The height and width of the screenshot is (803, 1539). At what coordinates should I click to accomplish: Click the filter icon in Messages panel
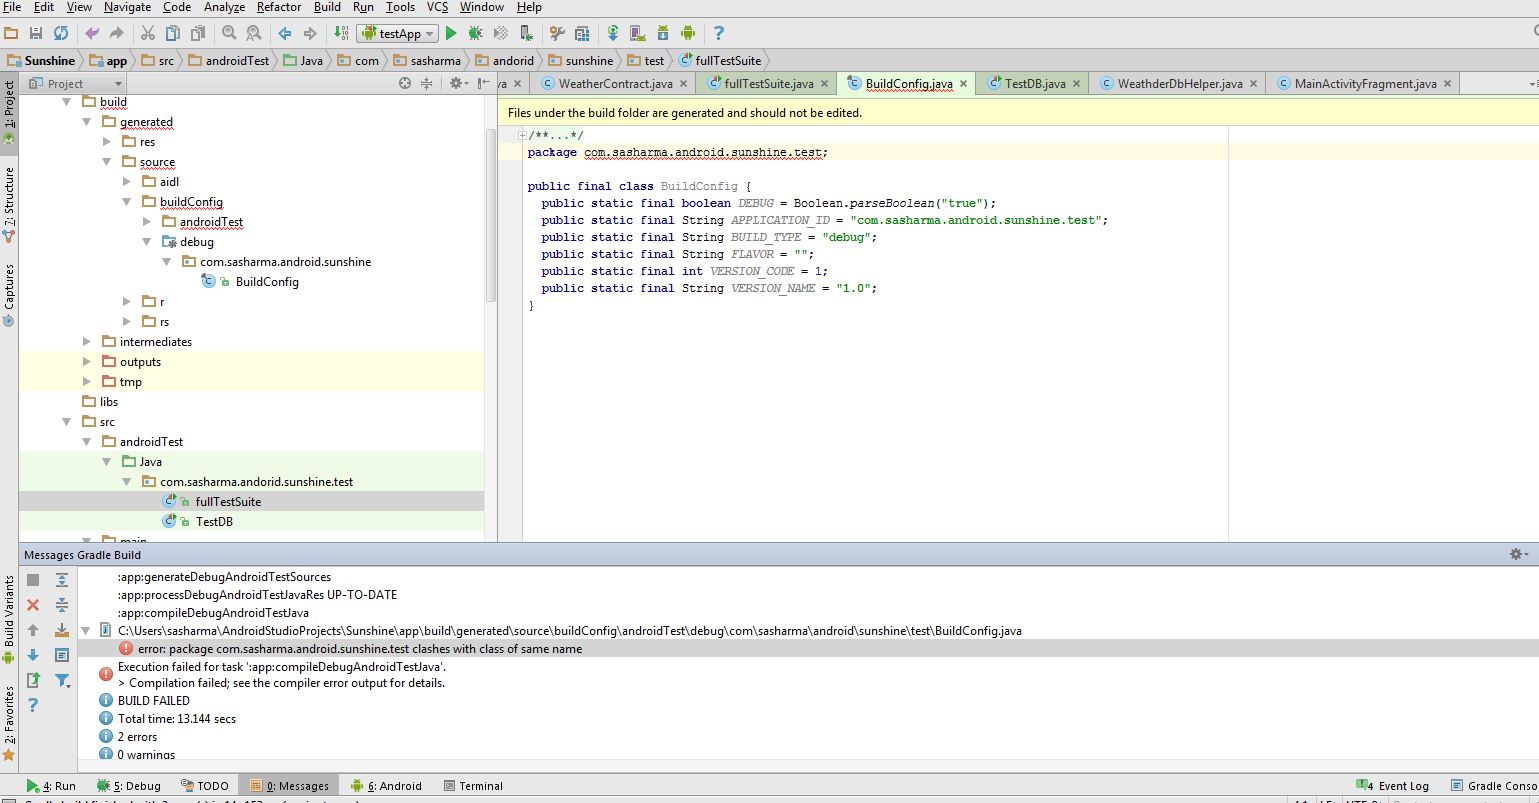[x=62, y=681]
